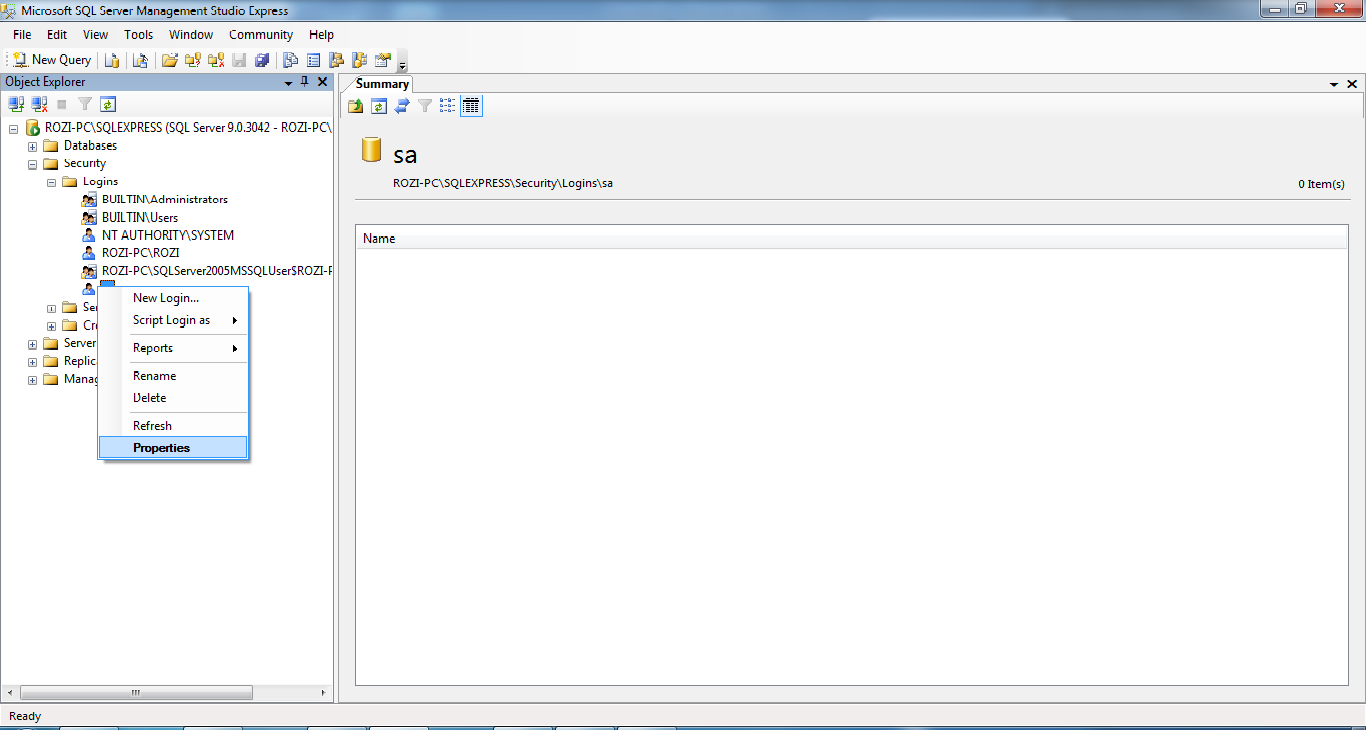Click the Open File folder icon
The image size is (1366, 730).
pos(170,60)
